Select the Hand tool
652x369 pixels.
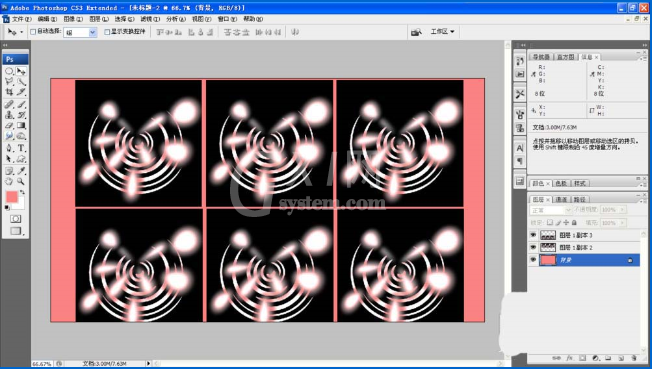pyautogui.click(x=9, y=181)
